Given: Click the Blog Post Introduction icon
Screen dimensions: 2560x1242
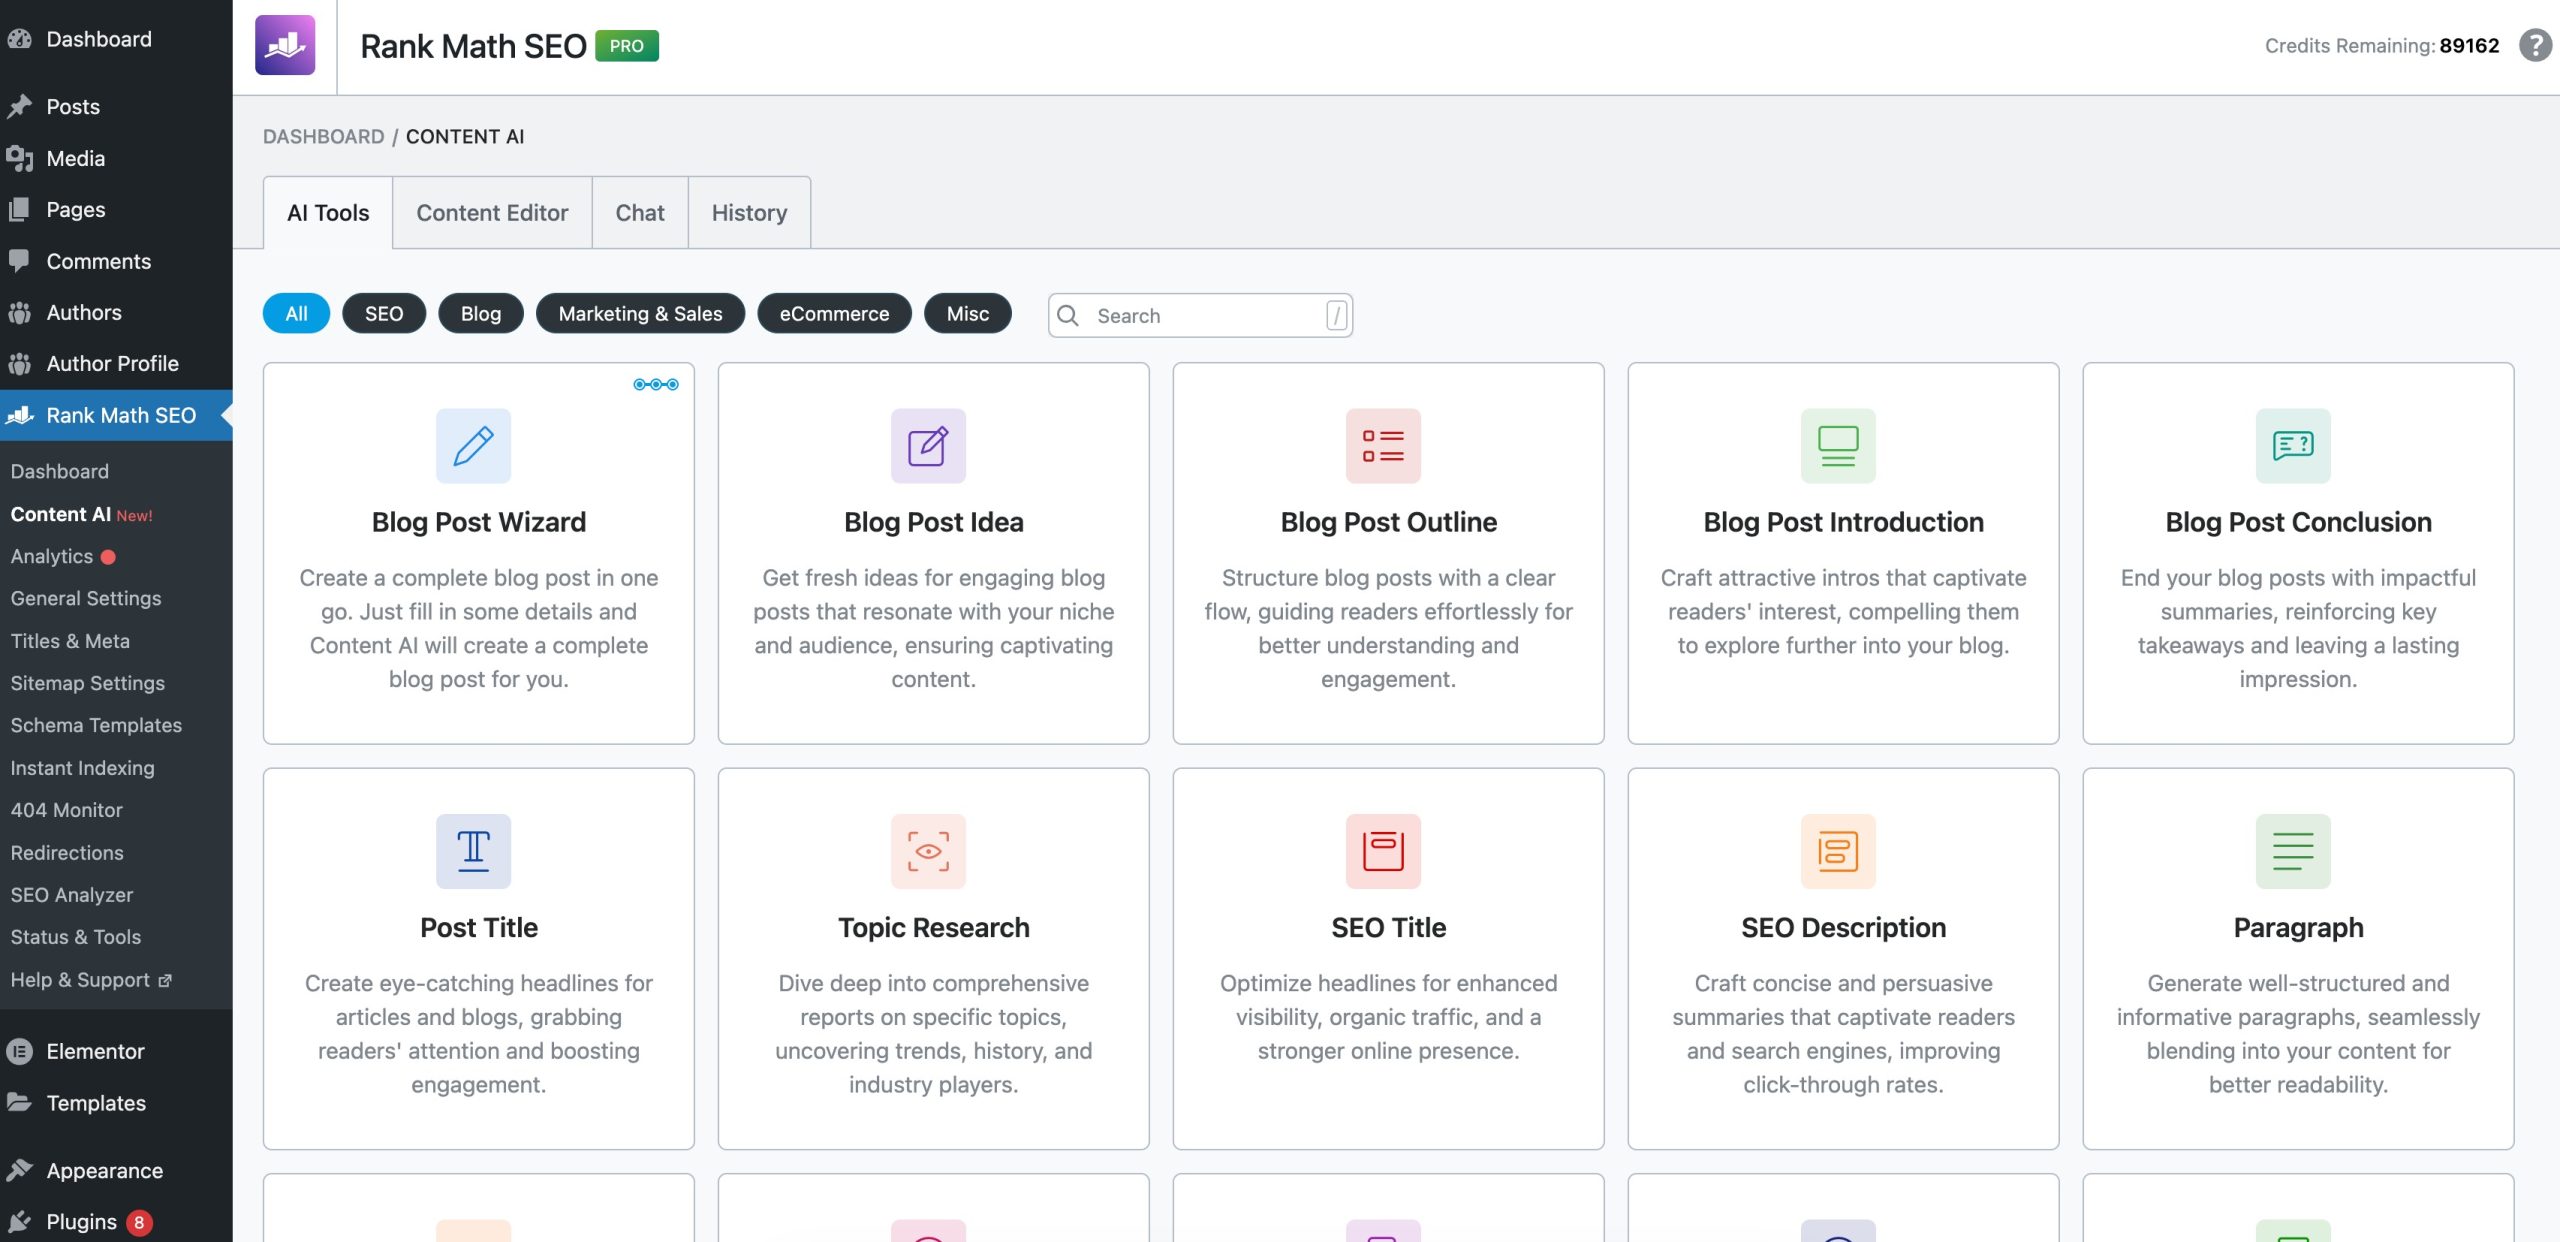Looking at the screenshot, I should (x=1840, y=446).
